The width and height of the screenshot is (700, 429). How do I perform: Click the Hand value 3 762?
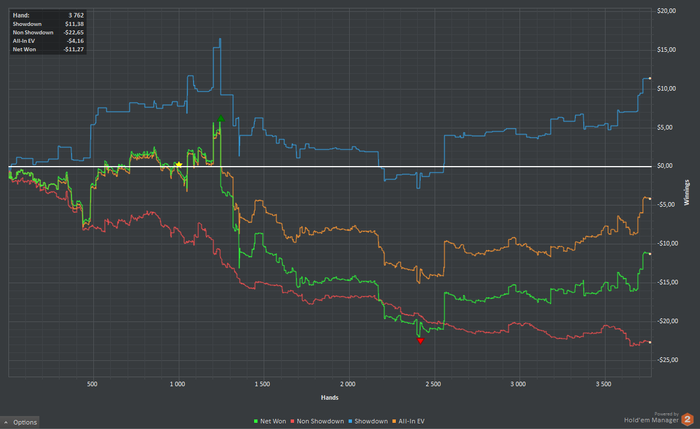click(76, 15)
